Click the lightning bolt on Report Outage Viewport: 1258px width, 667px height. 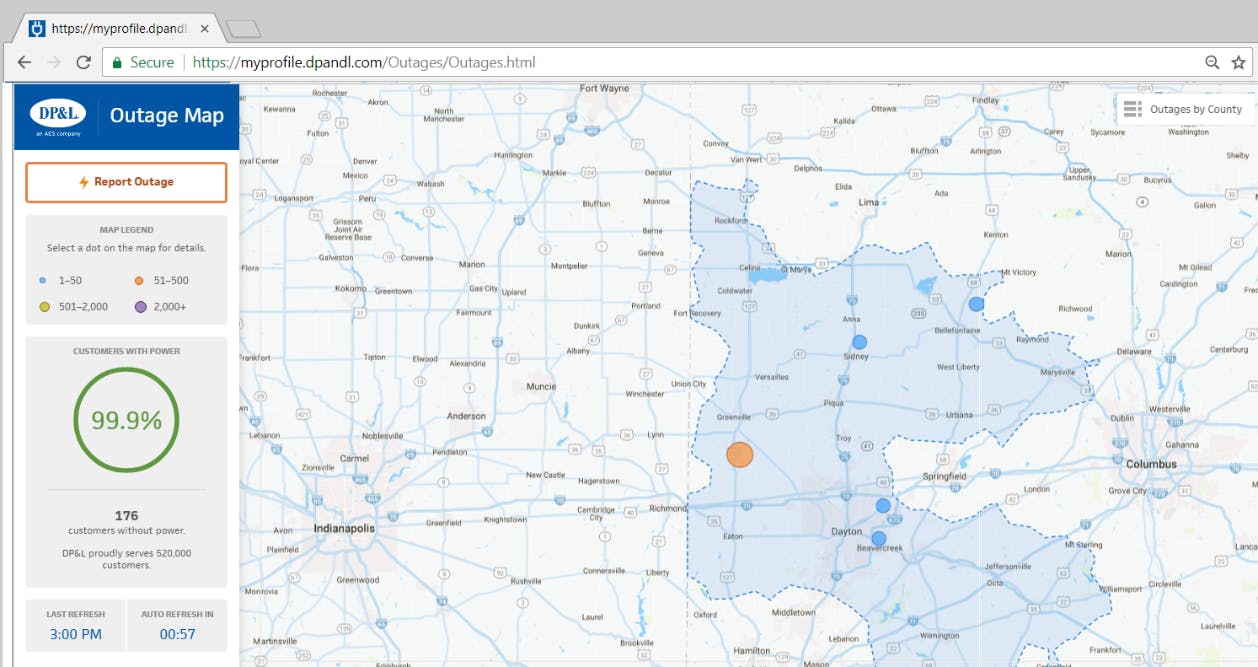[x=84, y=181]
